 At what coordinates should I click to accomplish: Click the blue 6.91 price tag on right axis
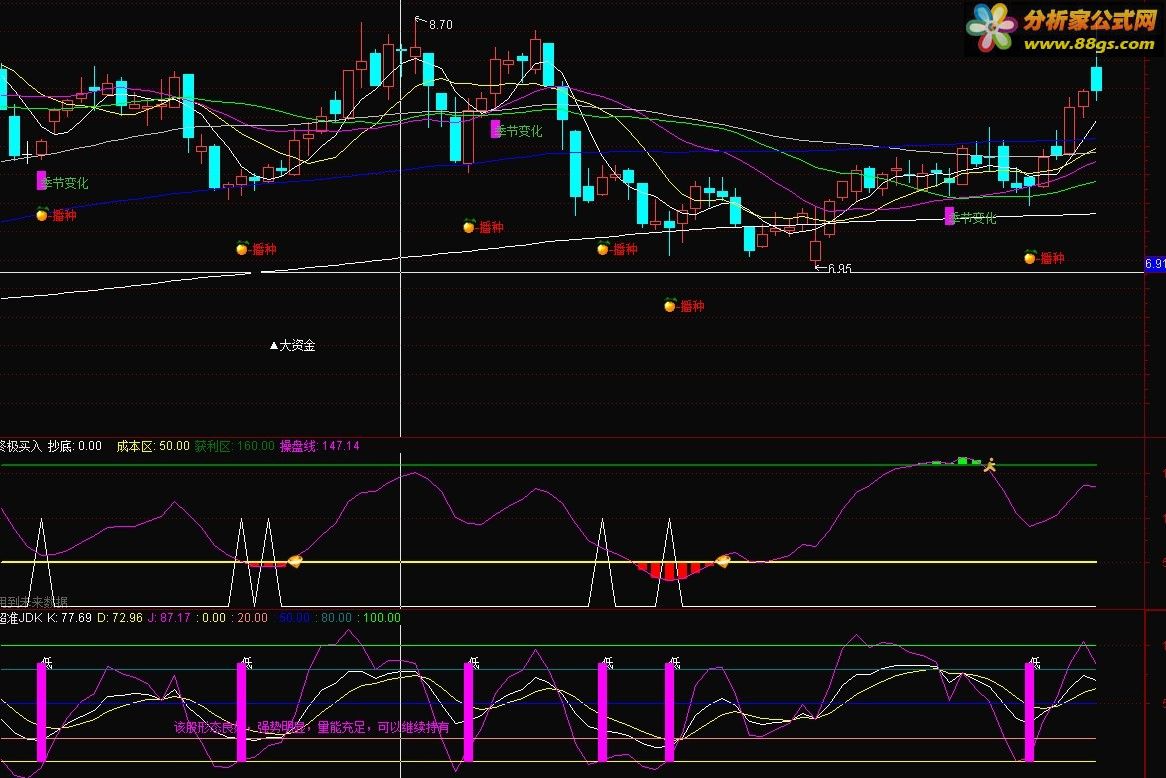(1155, 264)
